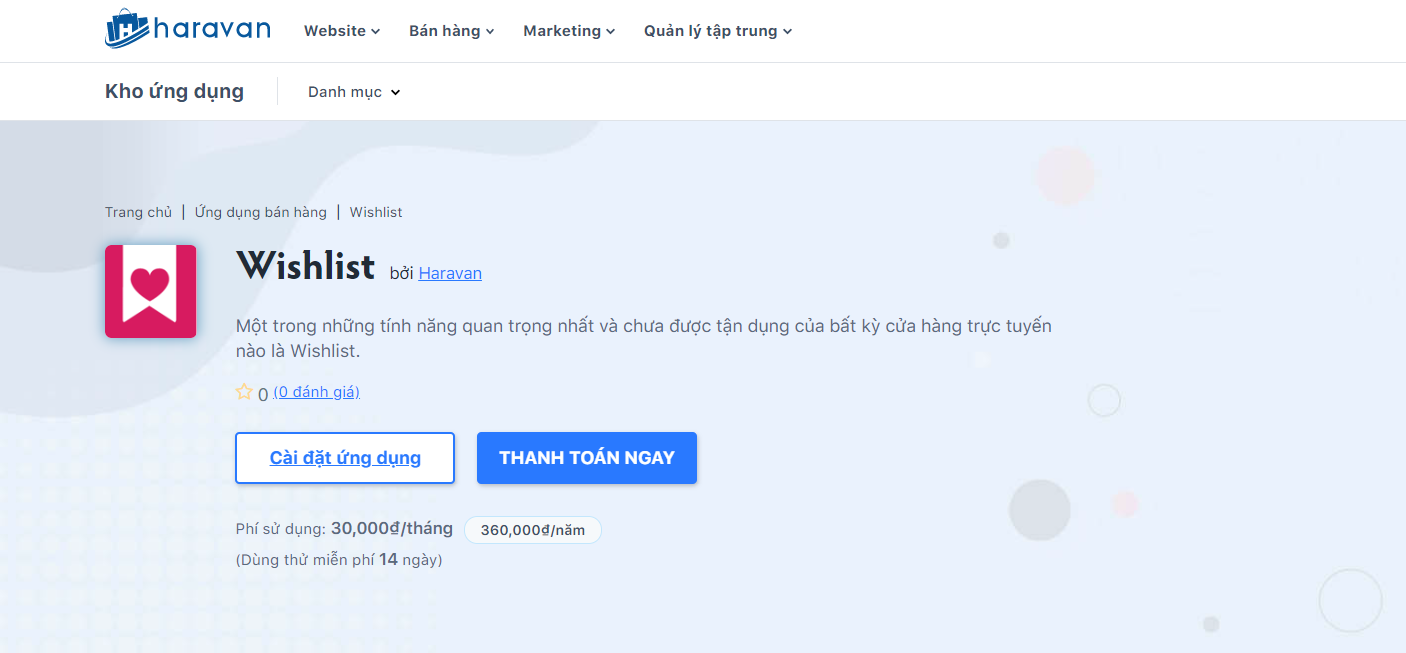1406x653 pixels.
Task: Go to Kho ứng dụng
Action: 174,91
